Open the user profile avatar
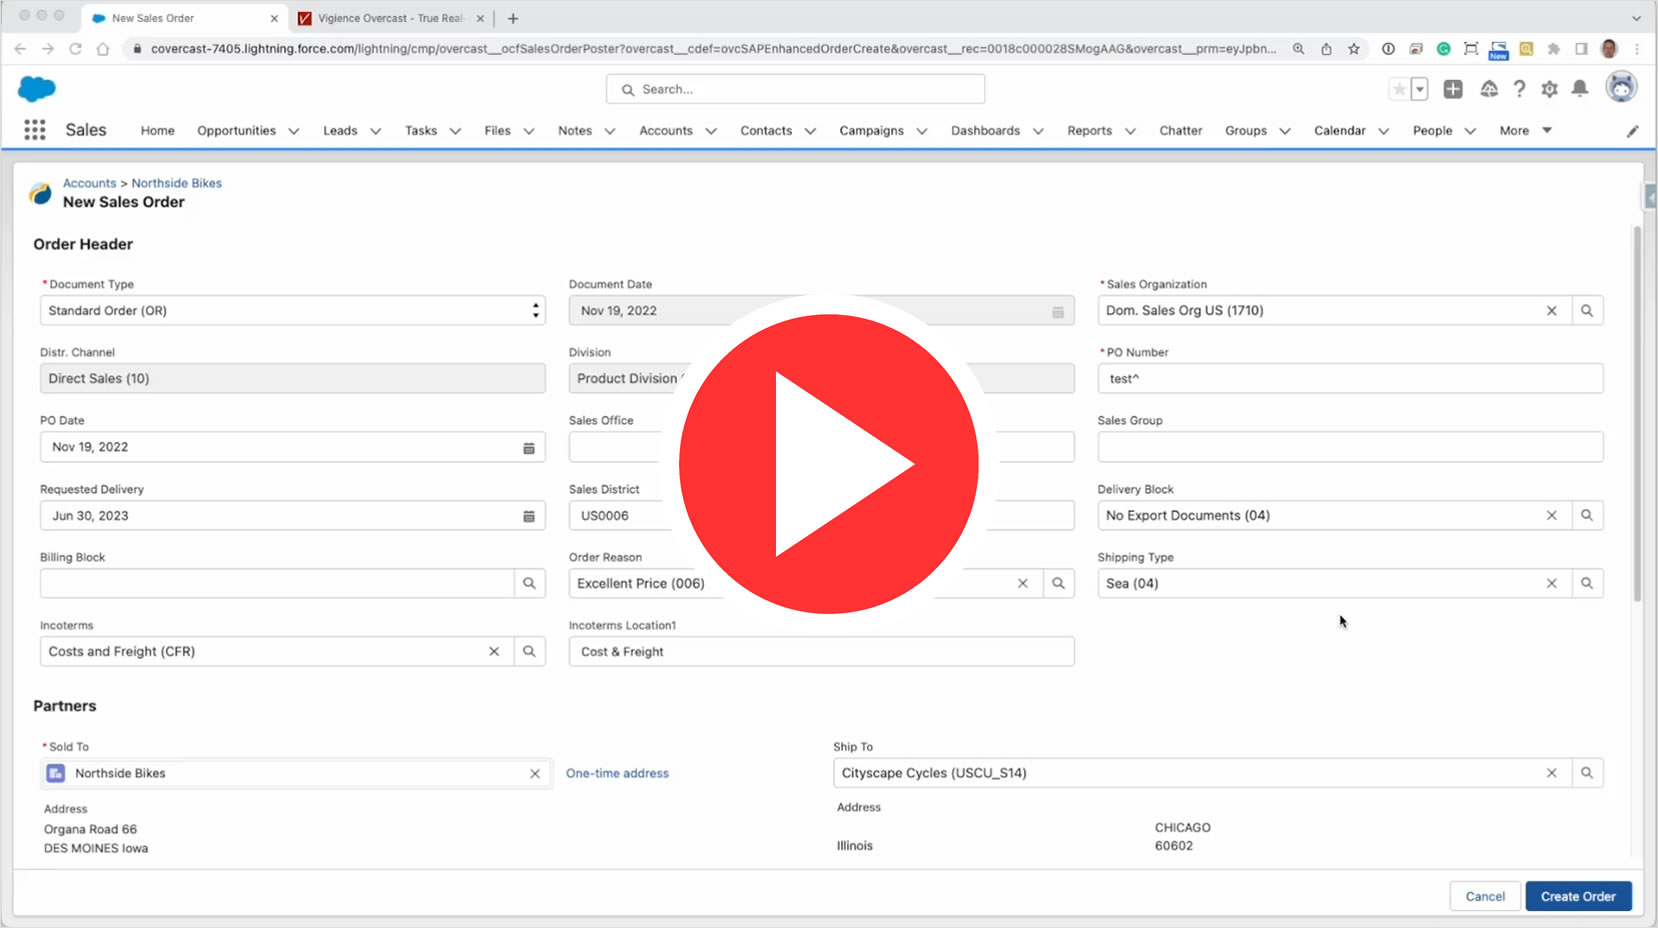Screen dimensions: 1658x928 tap(1621, 88)
